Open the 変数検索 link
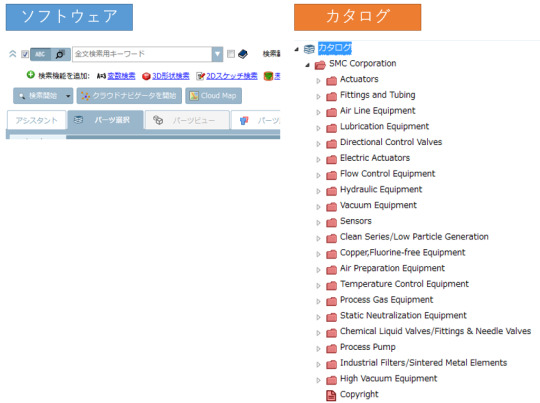The image size is (540, 403). [x=121, y=76]
